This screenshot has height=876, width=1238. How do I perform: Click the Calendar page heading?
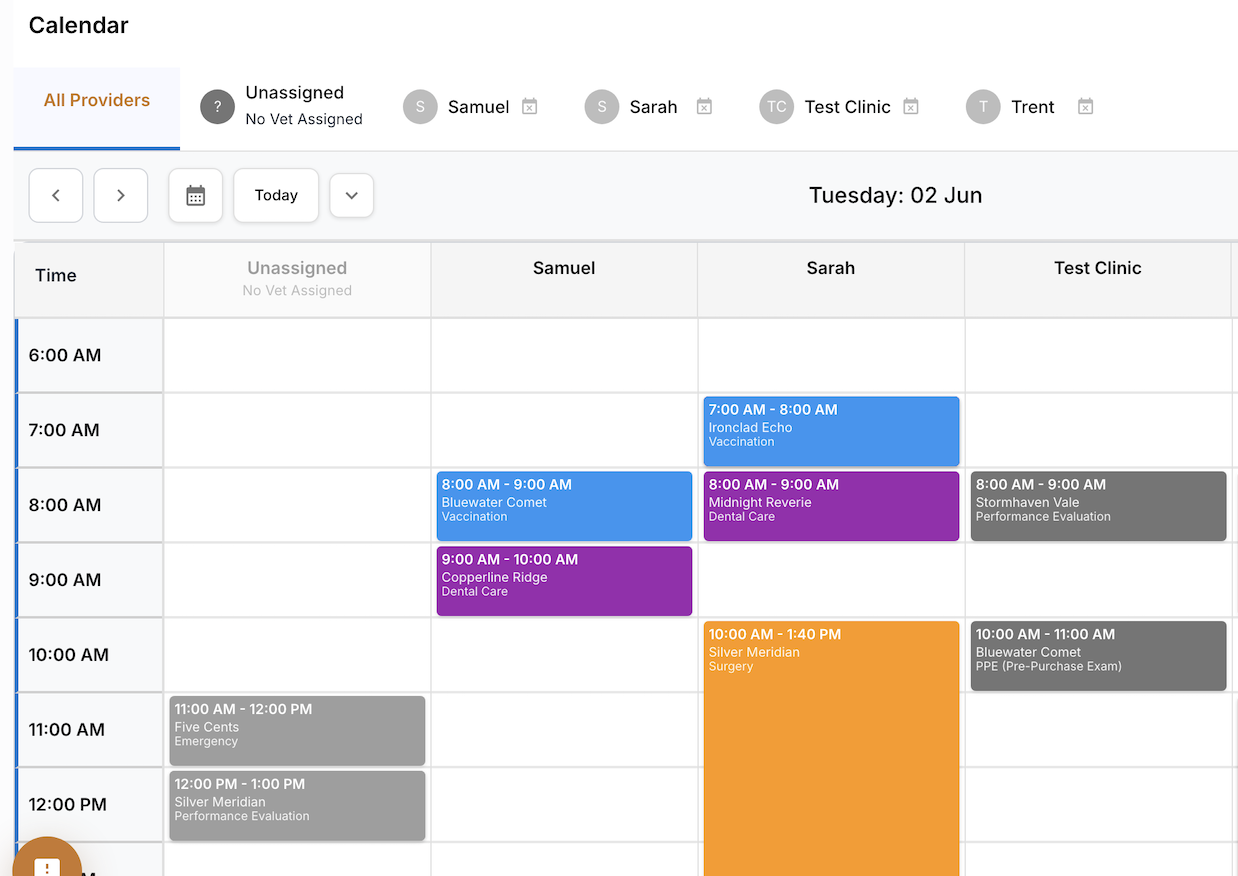[79, 25]
